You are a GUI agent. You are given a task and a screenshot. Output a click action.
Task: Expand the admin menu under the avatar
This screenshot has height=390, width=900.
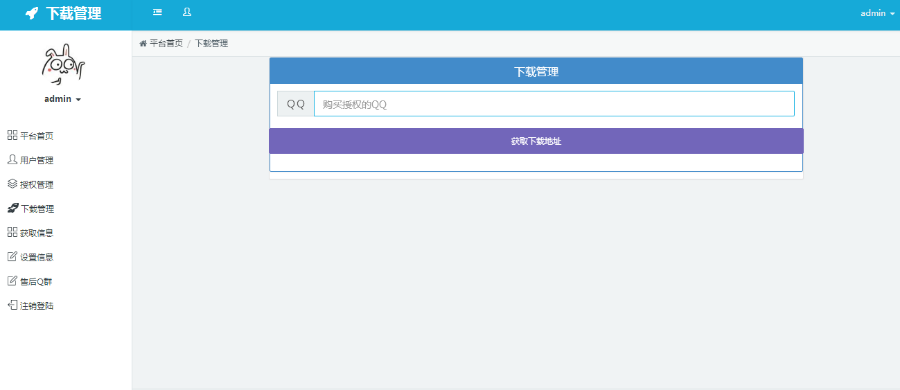[x=63, y=99]
